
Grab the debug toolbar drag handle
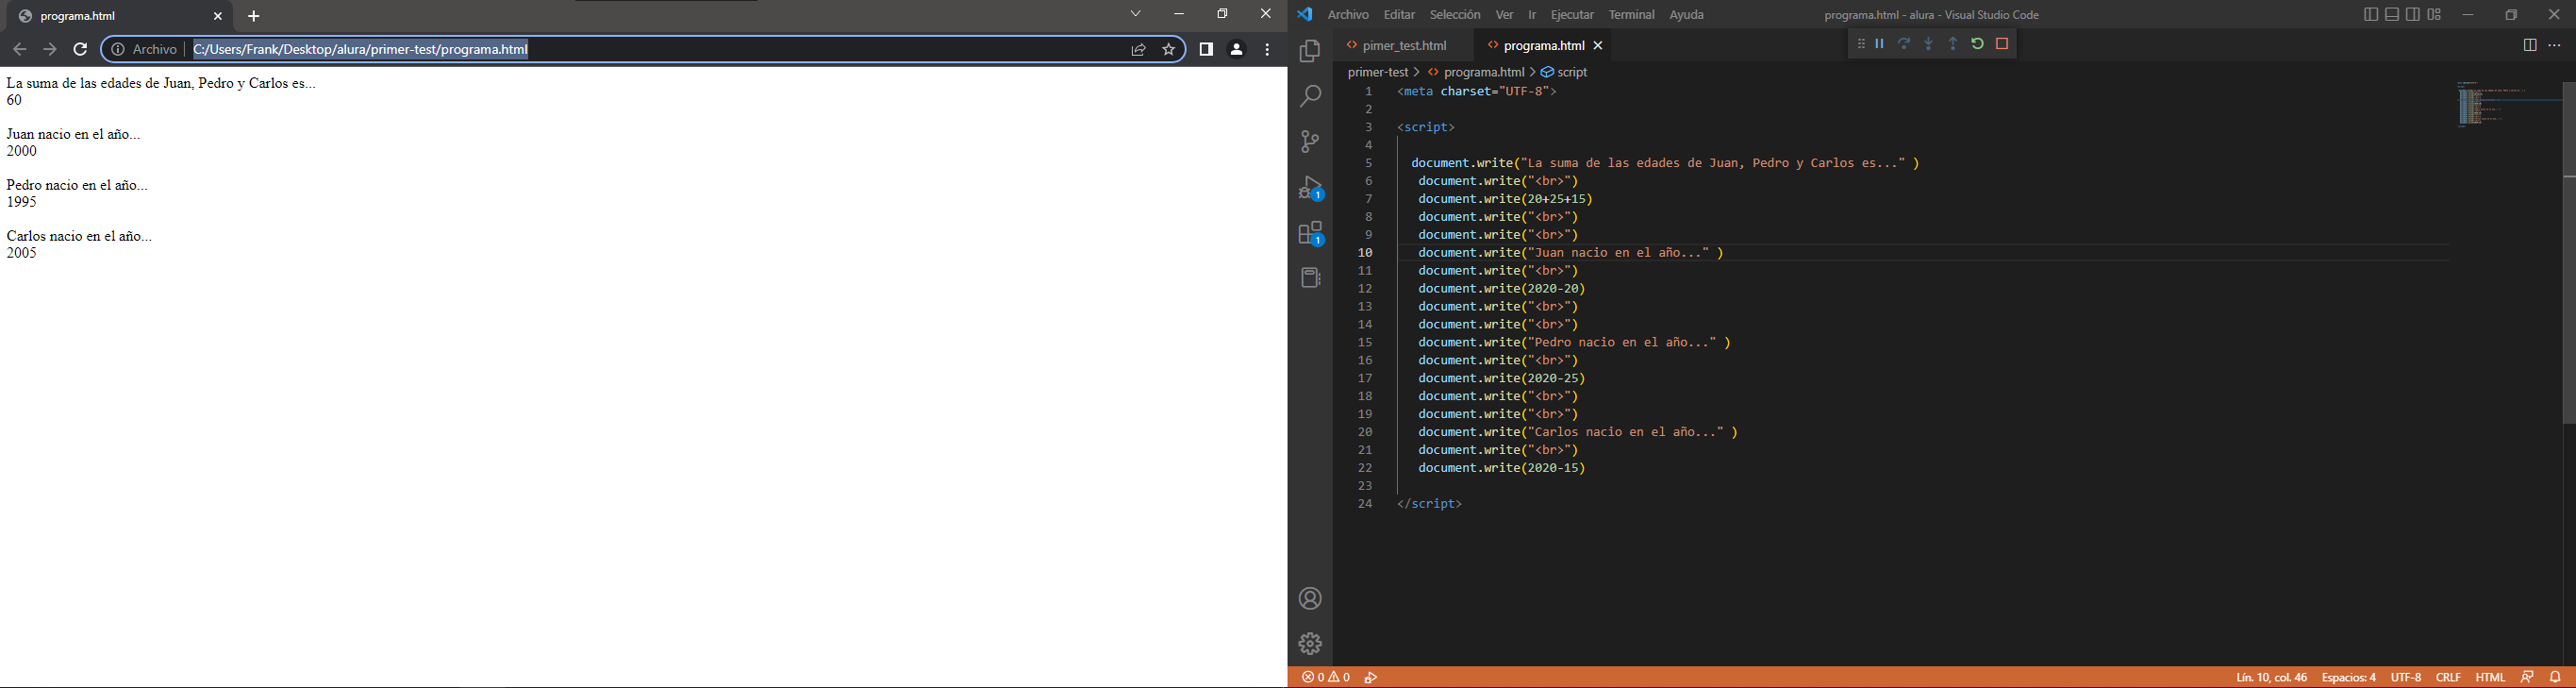1860,44
